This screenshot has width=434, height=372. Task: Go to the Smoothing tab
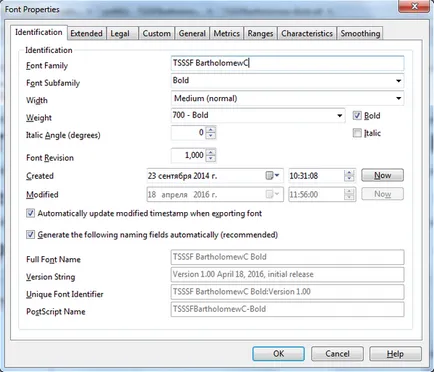360,33
